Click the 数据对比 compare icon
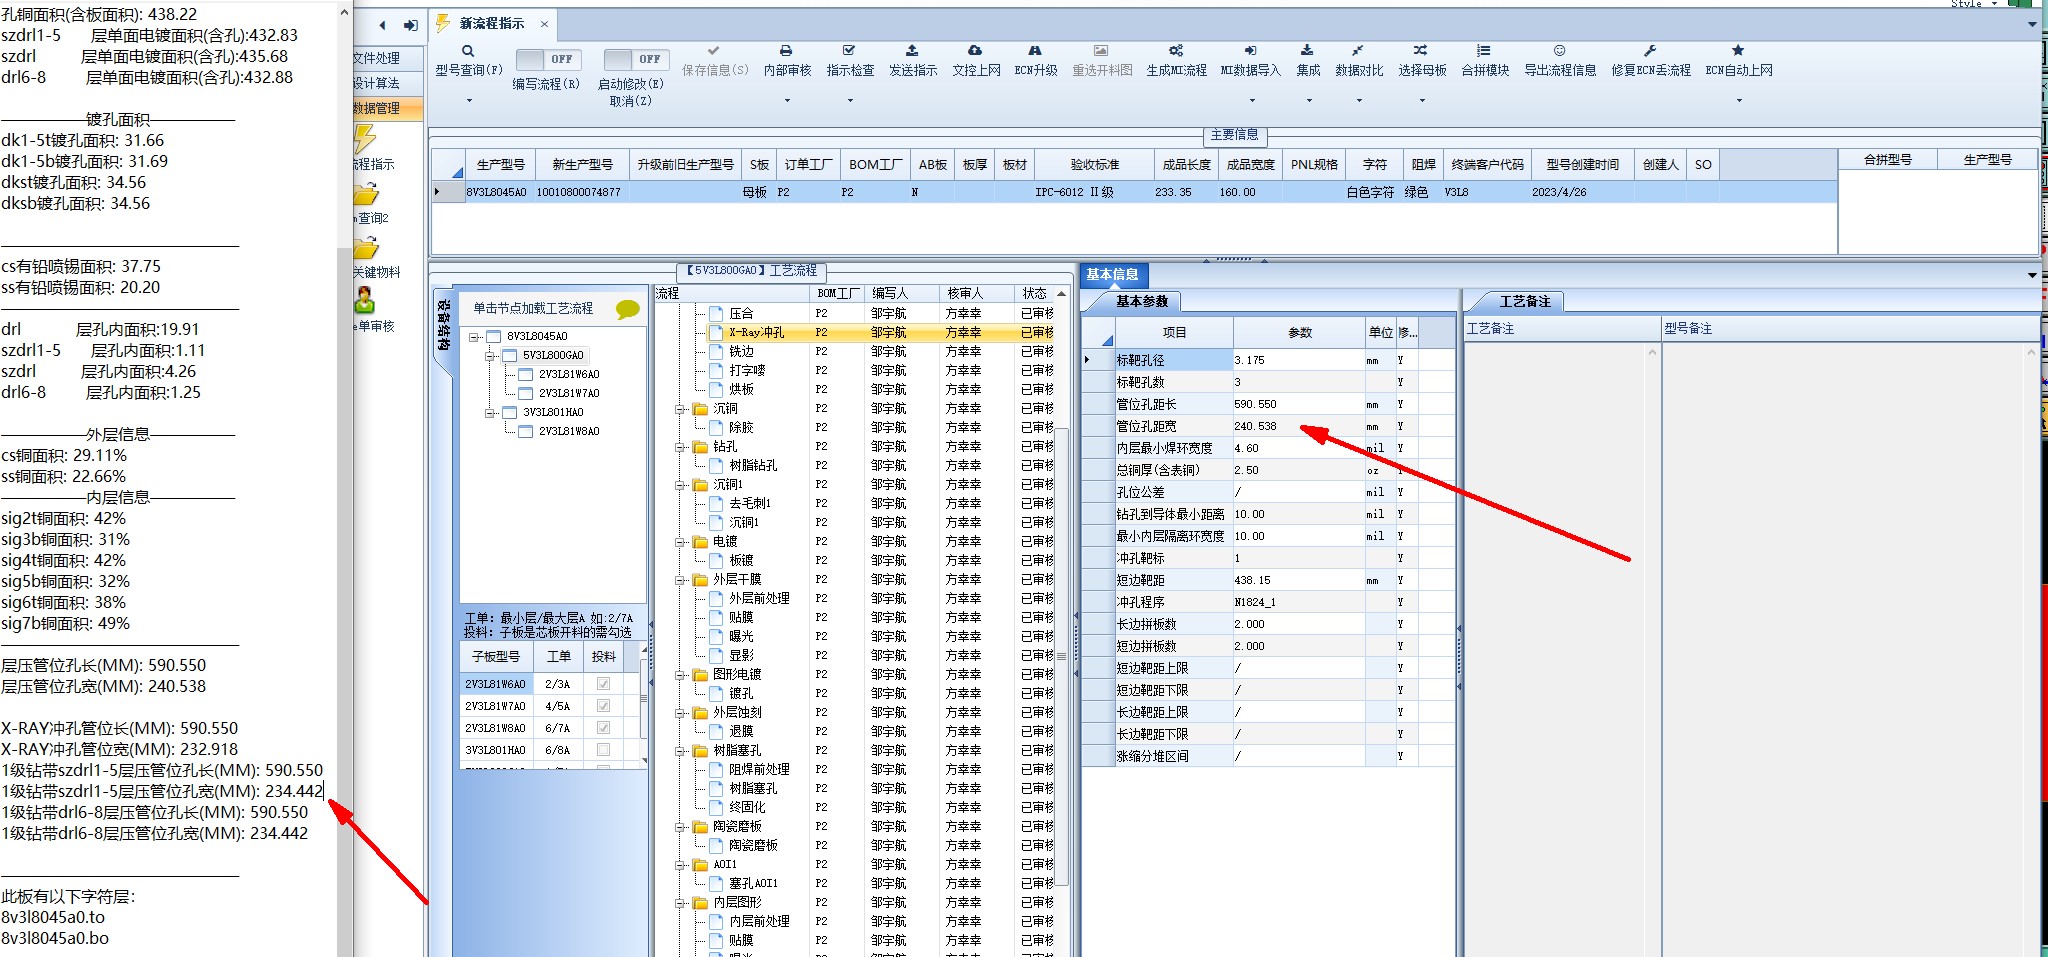Screen dimensions: 2048x957 pyautogui.click(x=1358, y=50)
